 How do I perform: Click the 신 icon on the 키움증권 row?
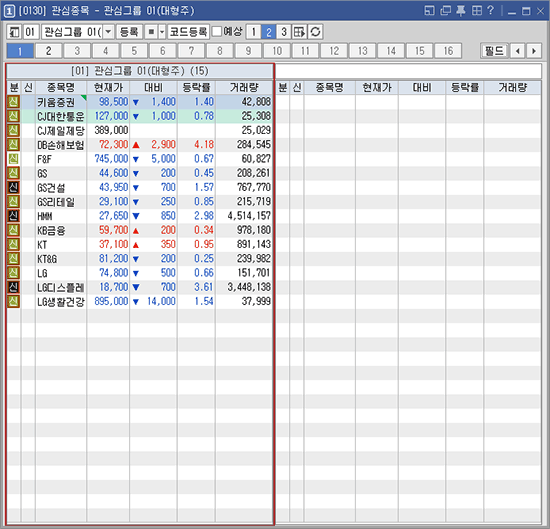pos(13,102)
